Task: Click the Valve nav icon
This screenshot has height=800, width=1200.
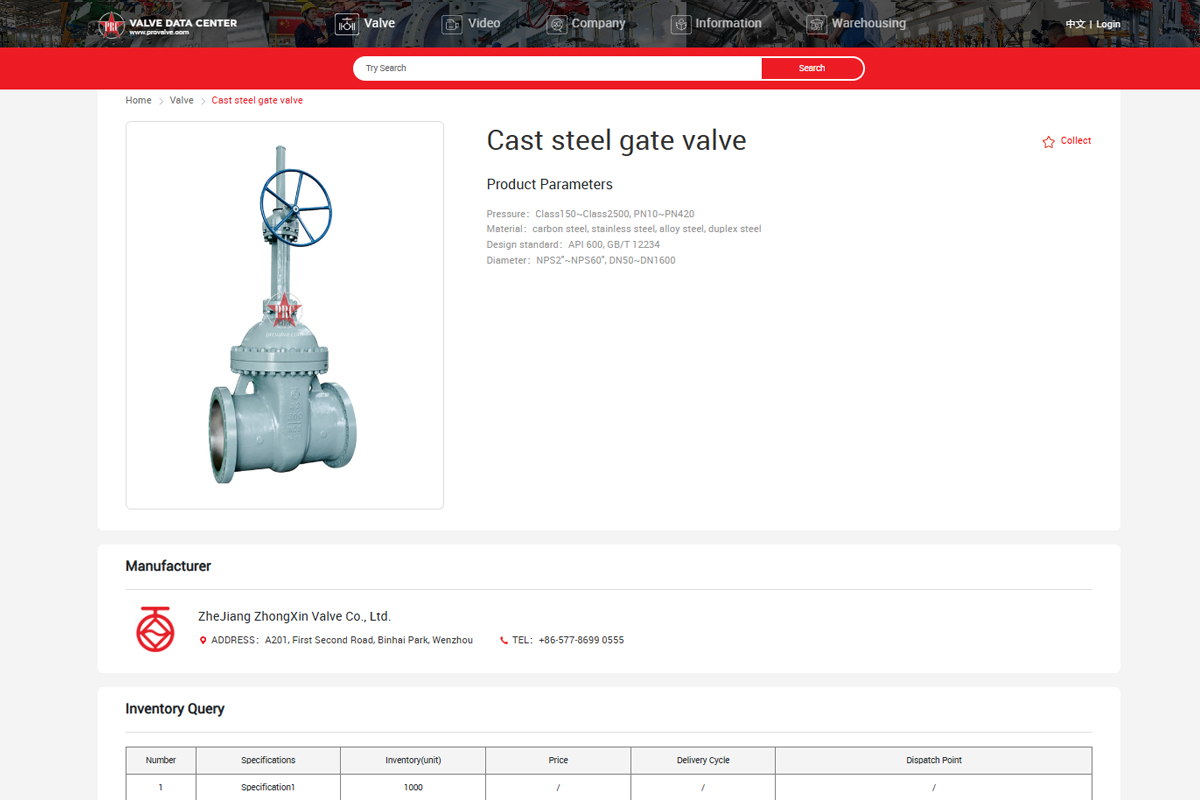Action: click(347, 25)
